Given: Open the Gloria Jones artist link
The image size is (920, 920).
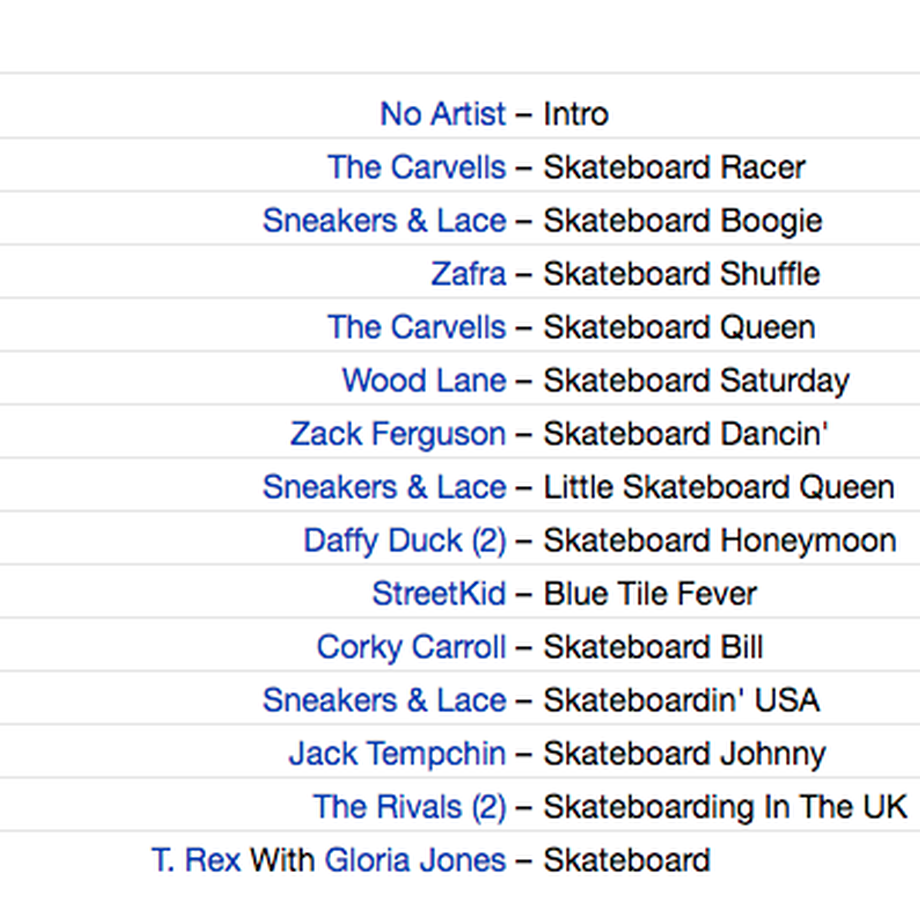Looking at the screenshot, I should [x=415, y=860].
